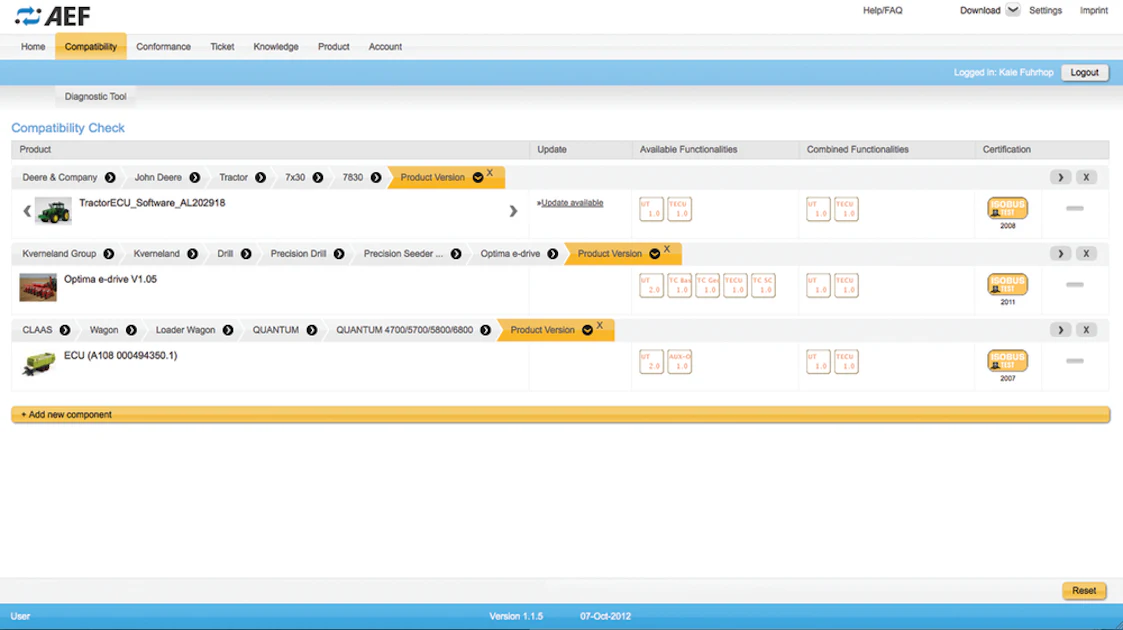Screen dimensions: 1123x630
Task: Select TECU 1.0 available functionality for TractorECU
Action: (x=679, y=209)
